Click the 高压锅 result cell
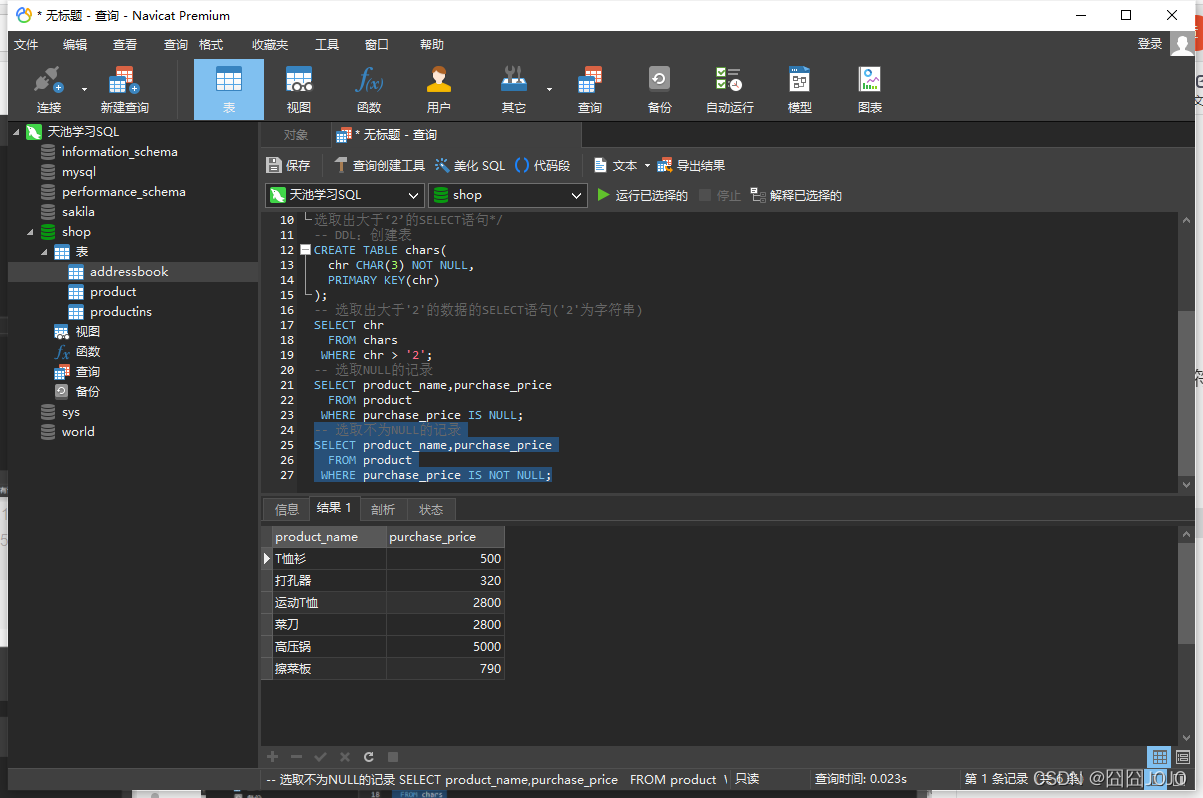The width and height of the screenshot is (1203, 798). click(329, 647)
